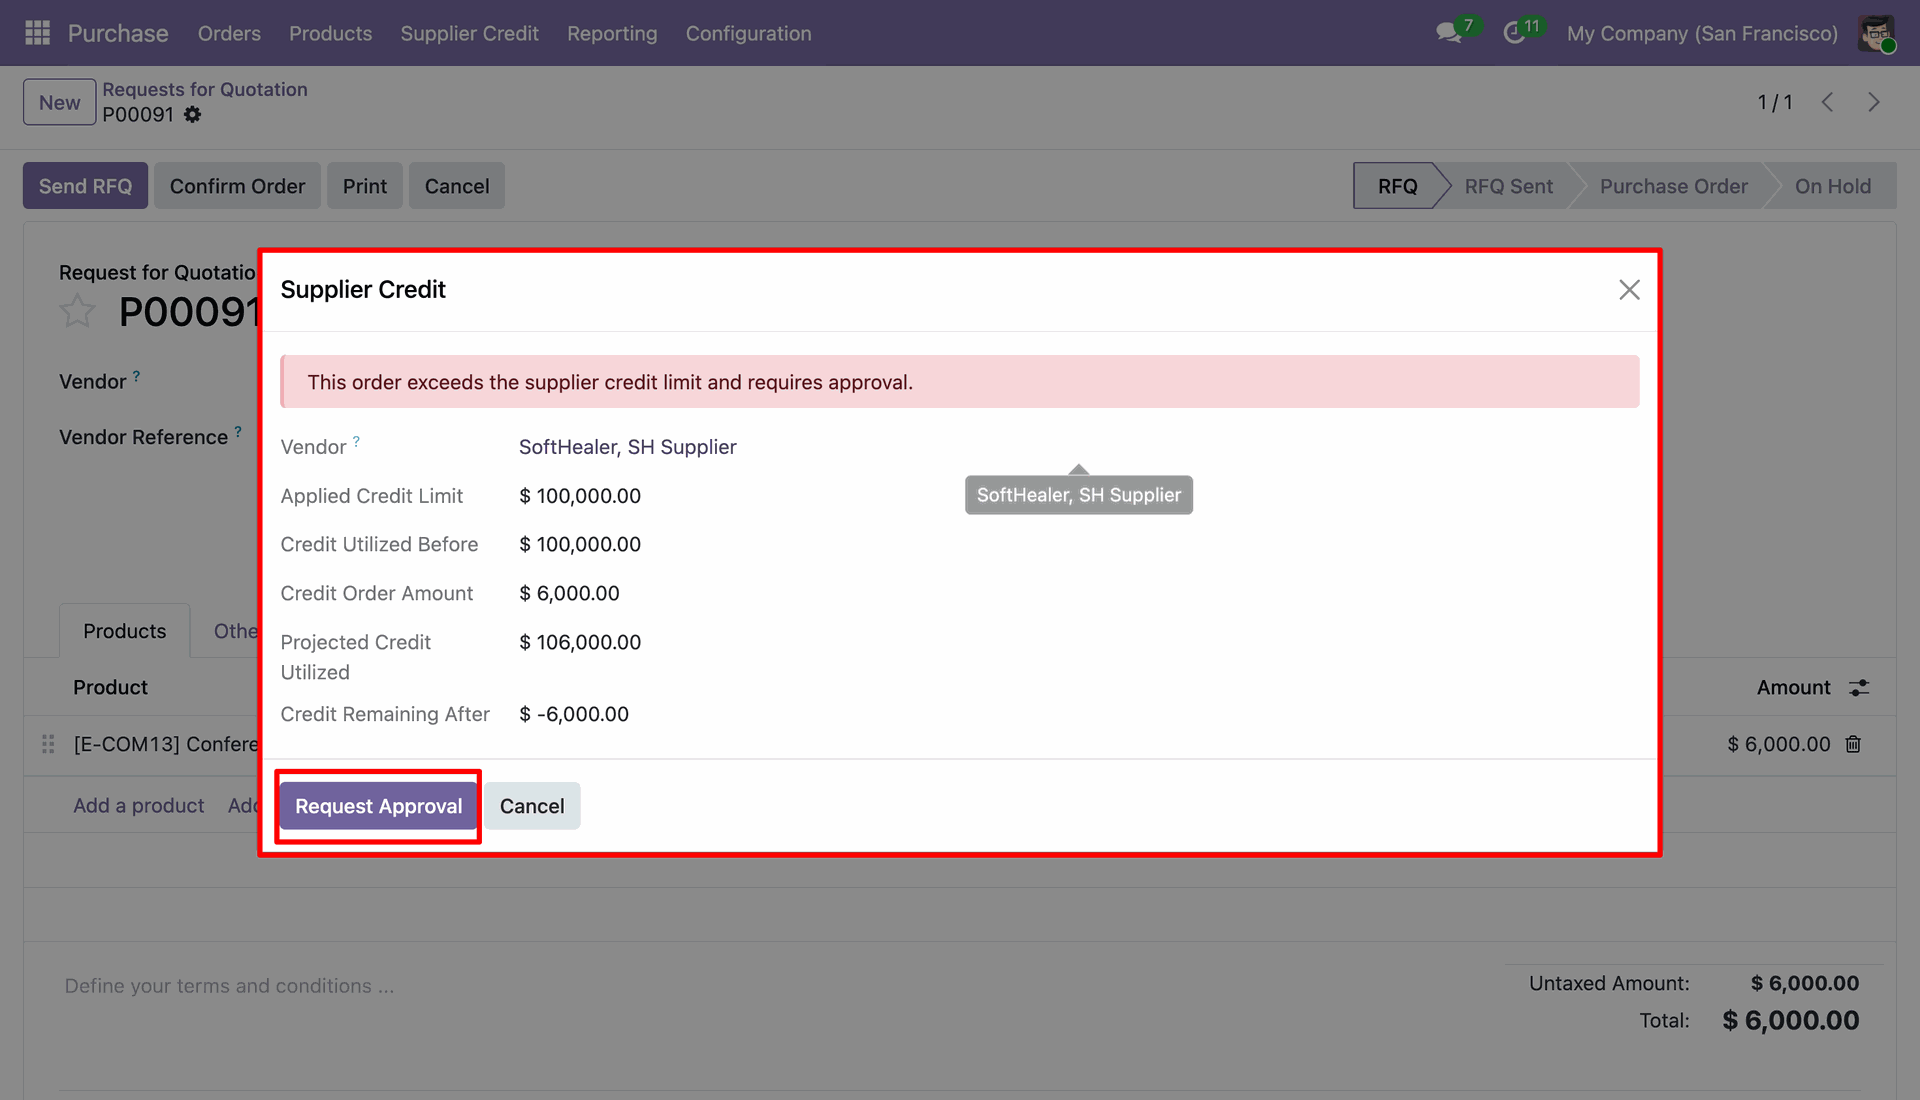Show help tooltip for Vendor Reference
The height and width of the screenshot is (1100, 1920).
point(238,431)
